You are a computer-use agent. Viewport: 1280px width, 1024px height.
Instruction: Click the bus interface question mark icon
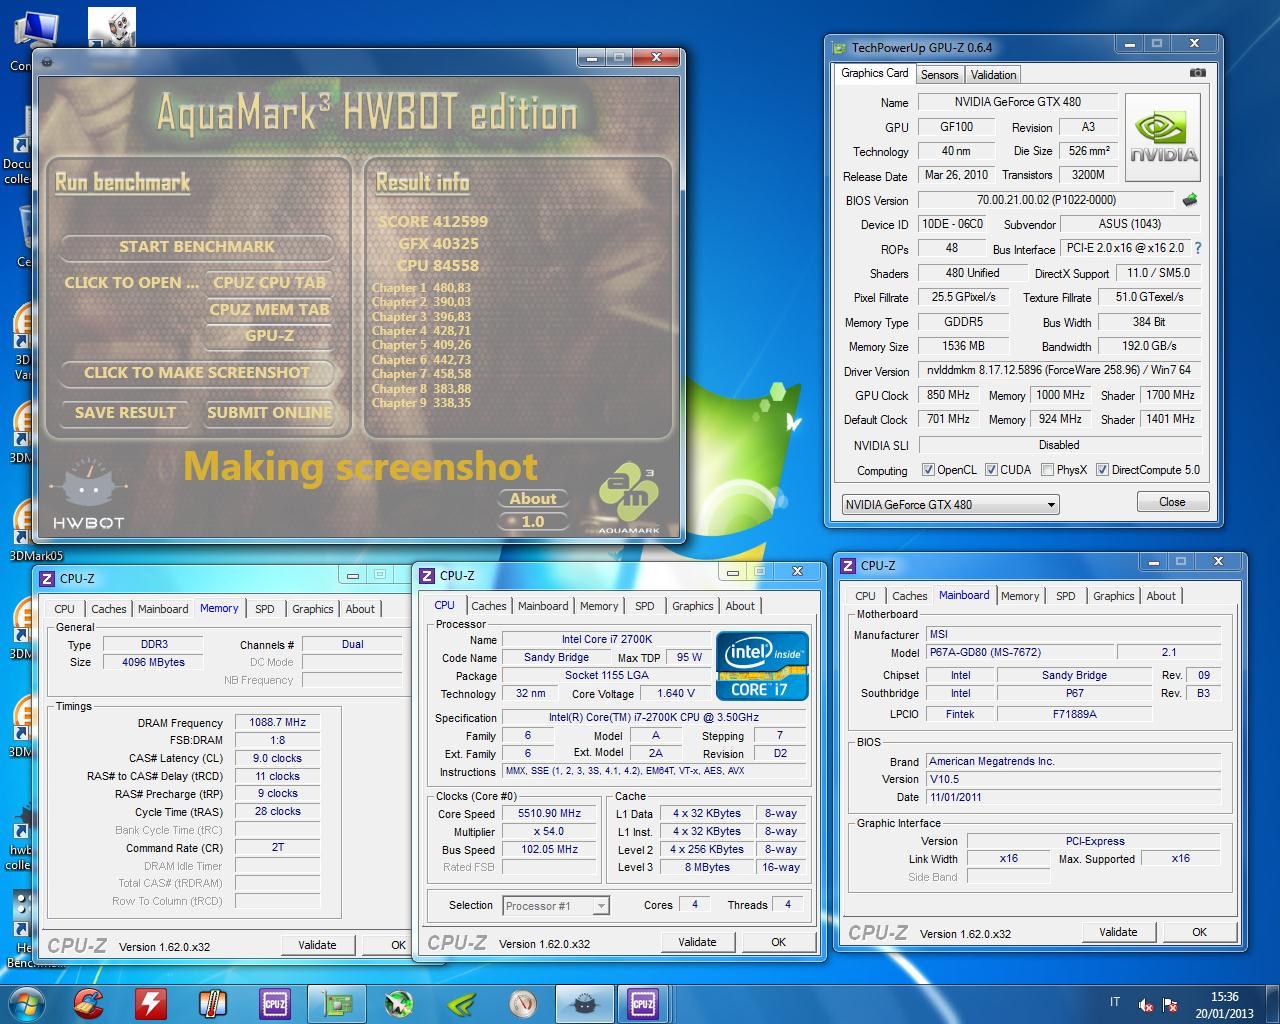(1198, 248)
